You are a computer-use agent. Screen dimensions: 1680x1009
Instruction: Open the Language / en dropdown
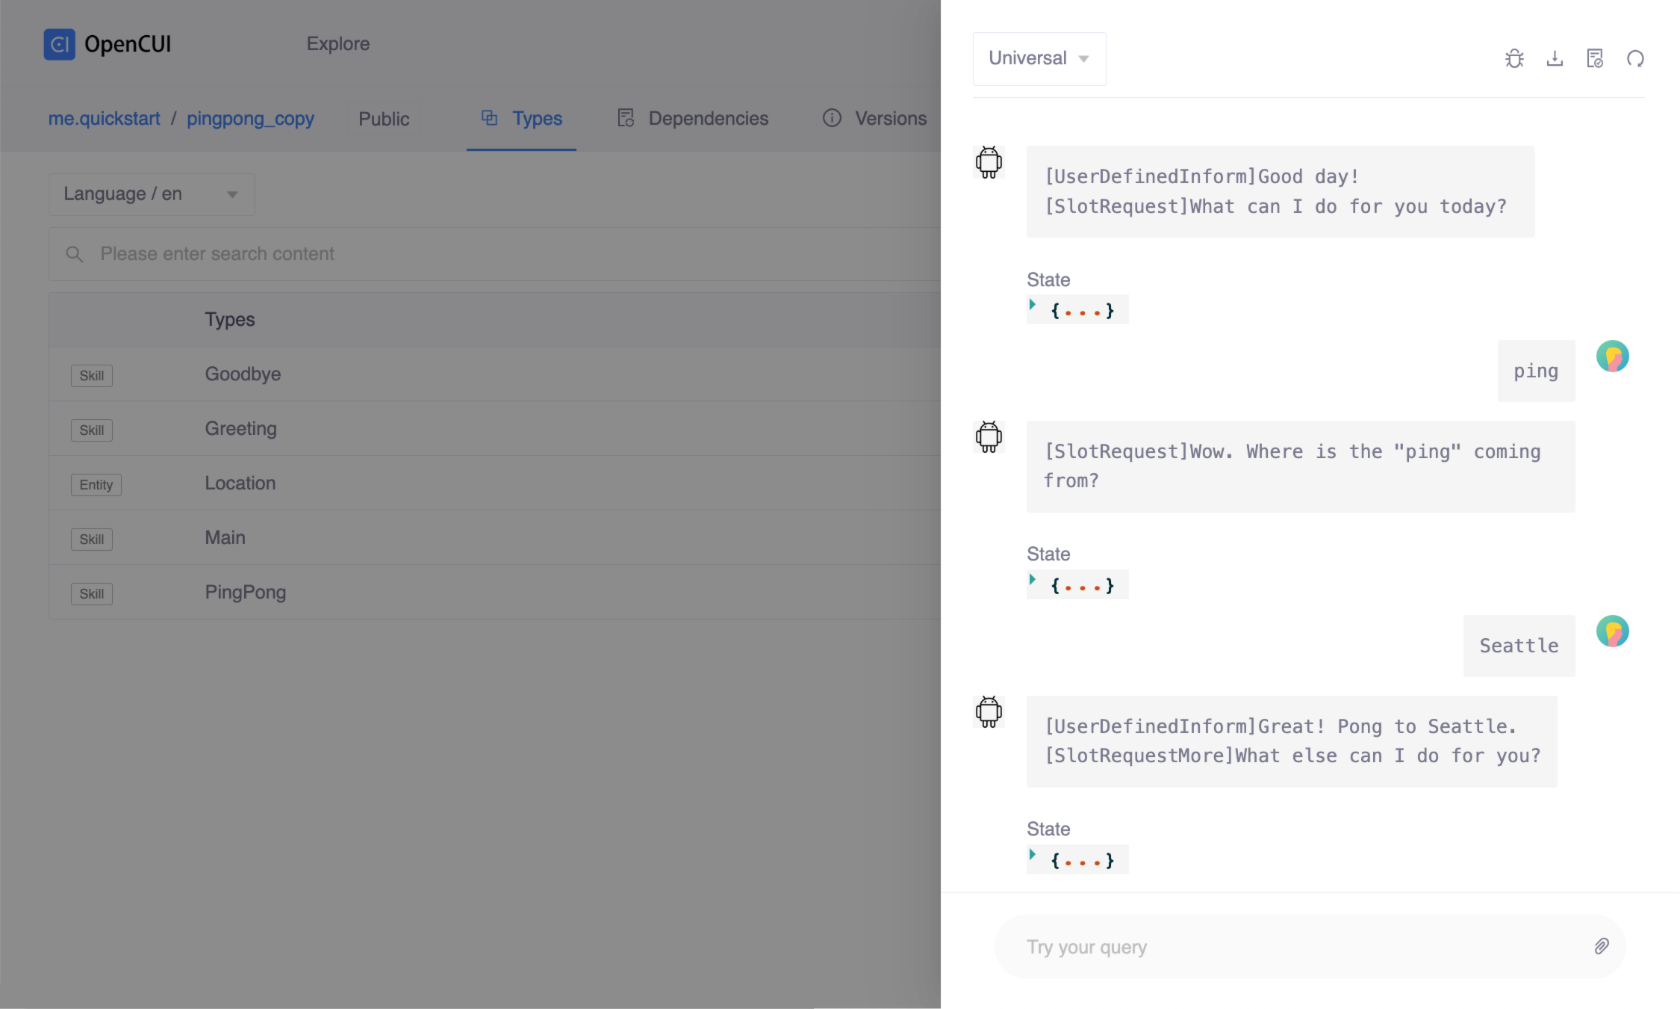coord(151,194)
